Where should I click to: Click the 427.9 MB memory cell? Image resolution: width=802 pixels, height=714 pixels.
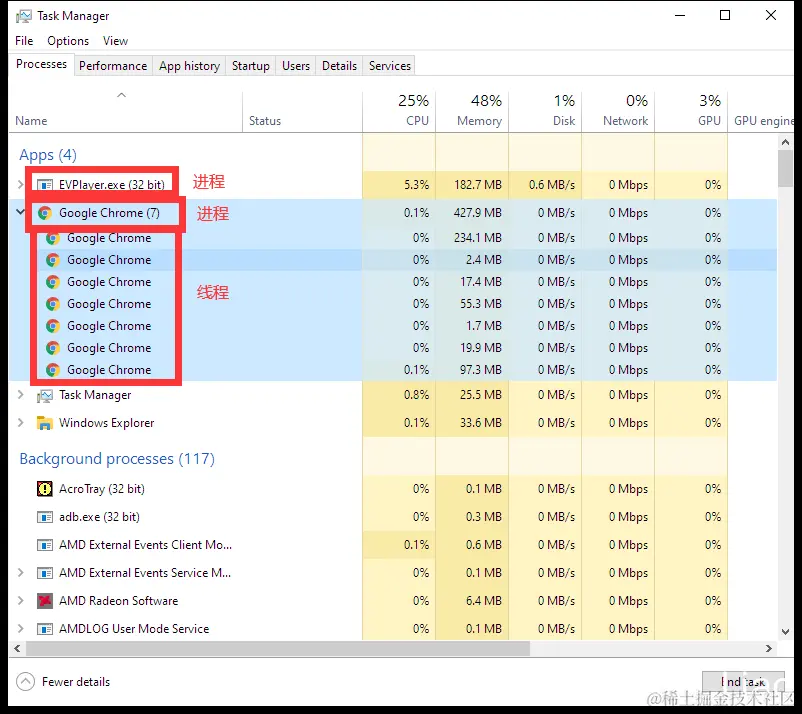point(472,213)
